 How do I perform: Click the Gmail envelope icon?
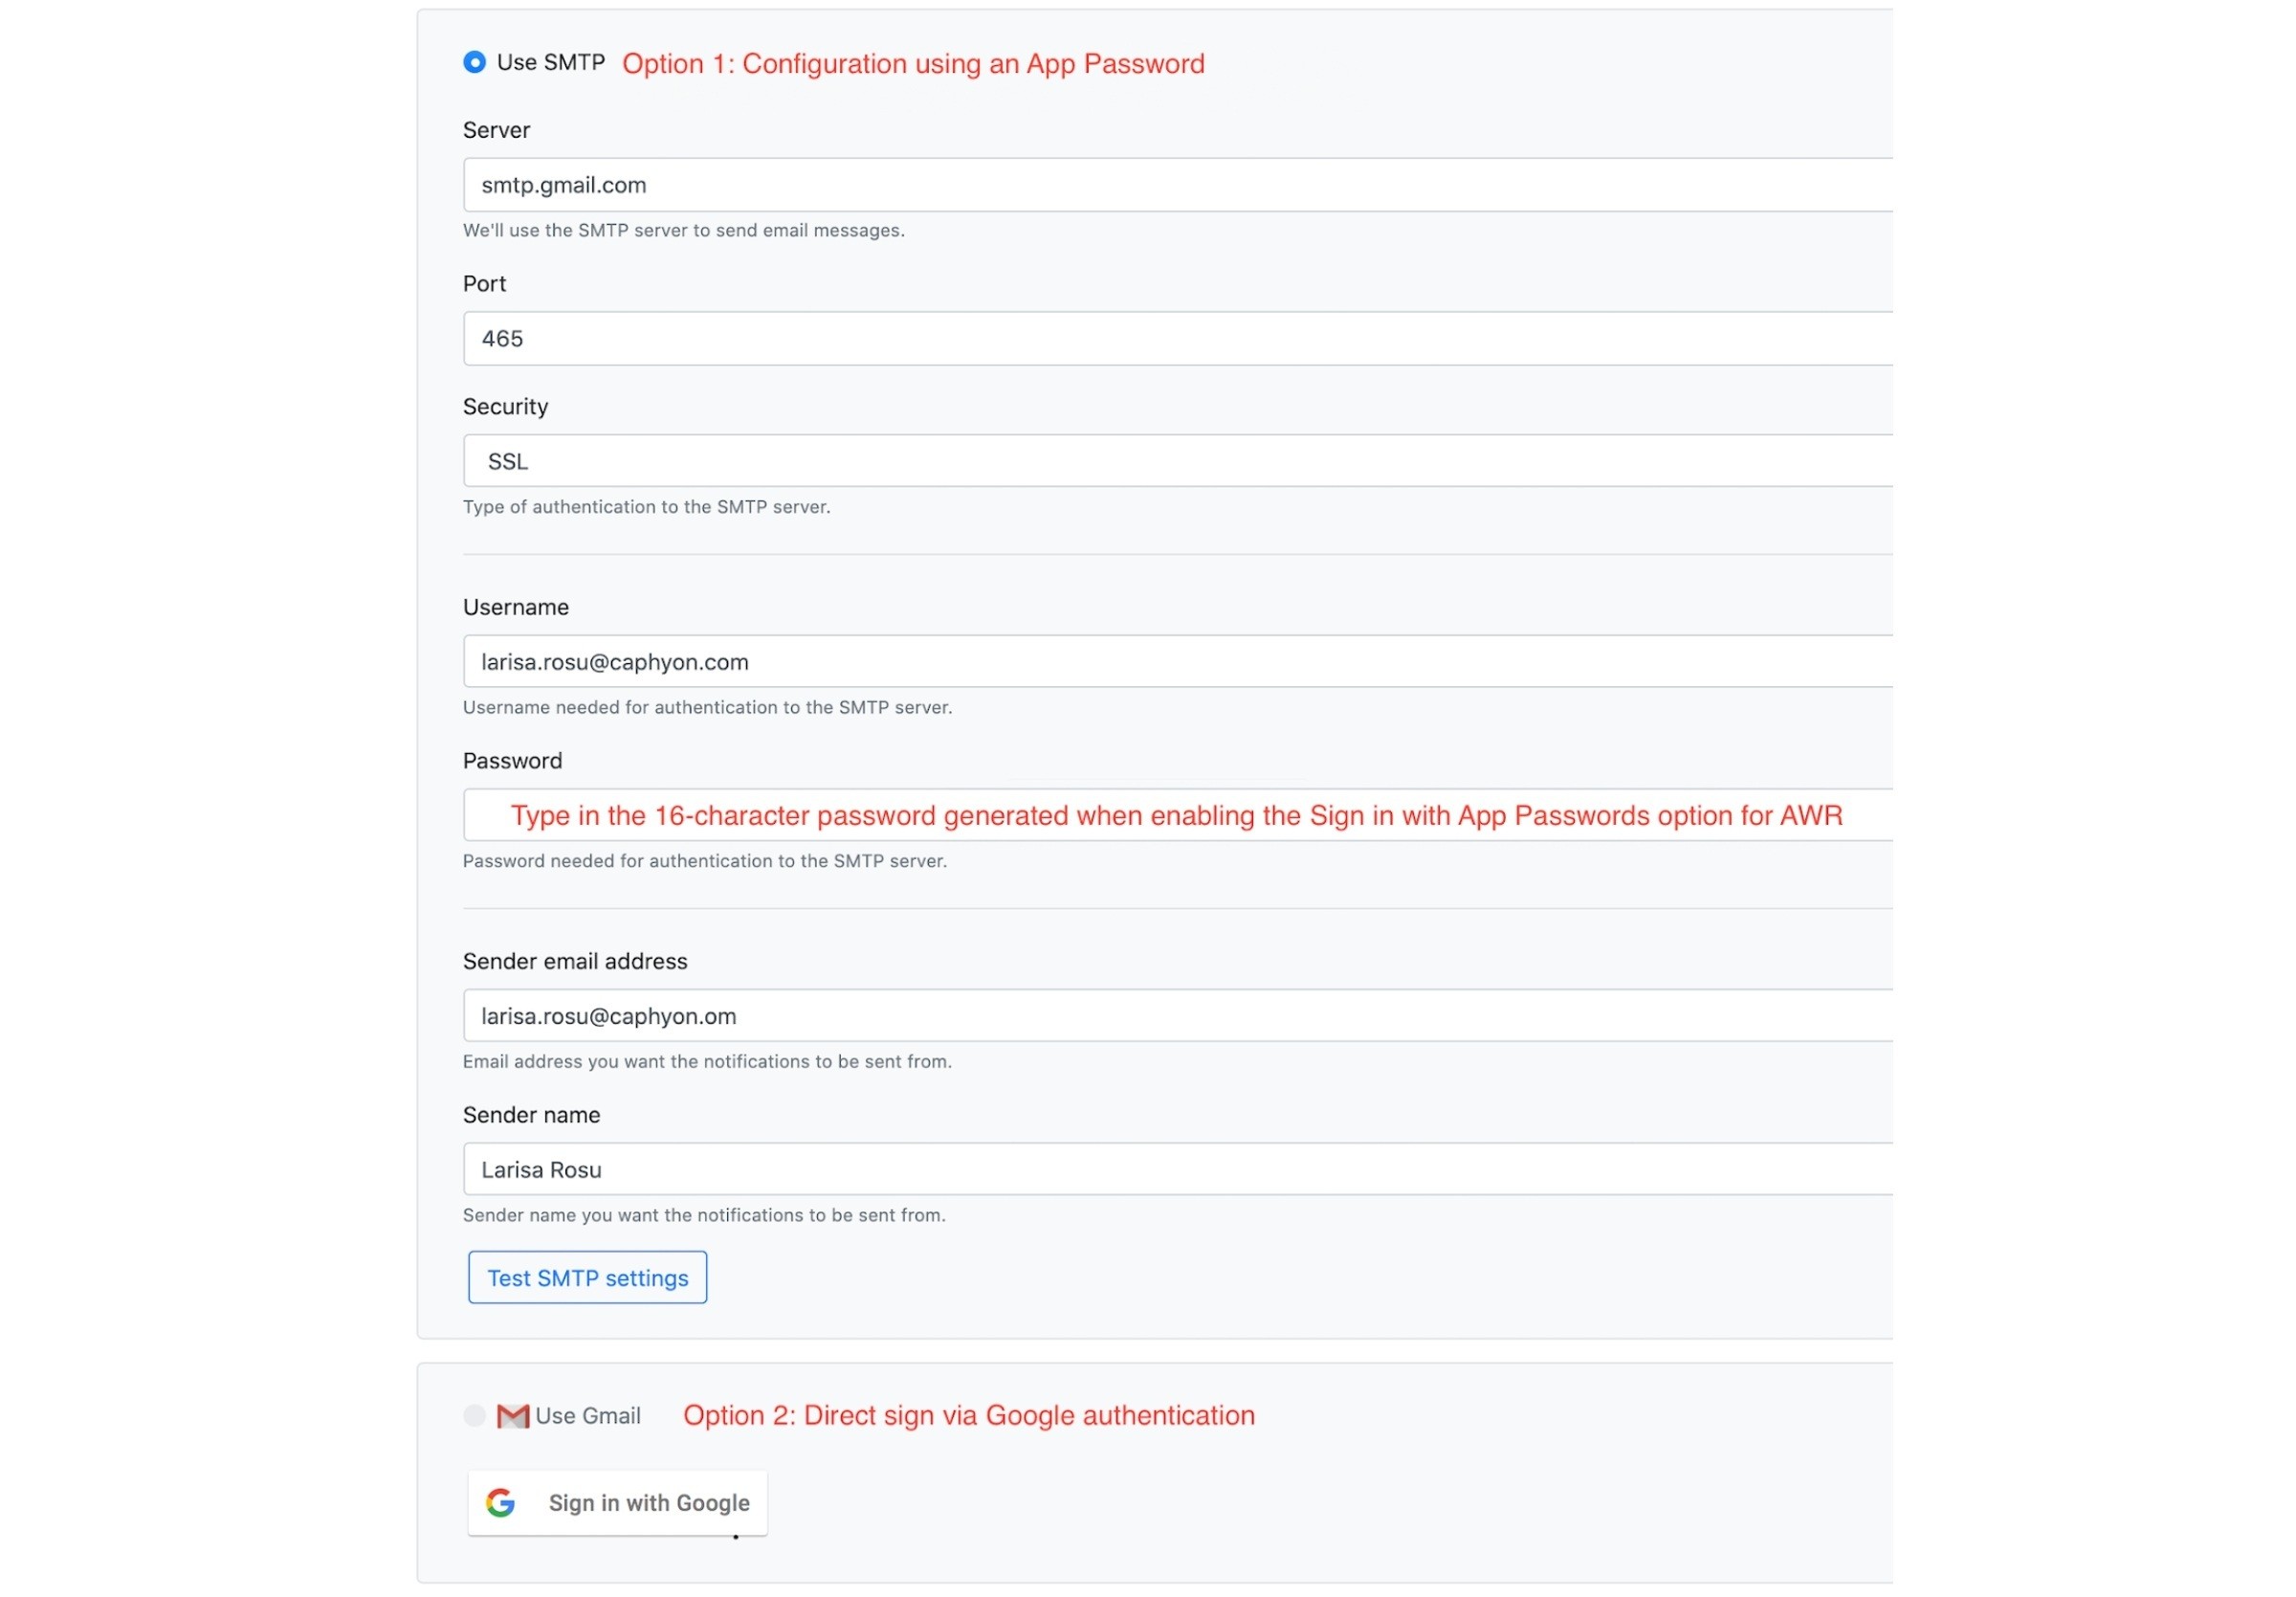coord(513,1416)
